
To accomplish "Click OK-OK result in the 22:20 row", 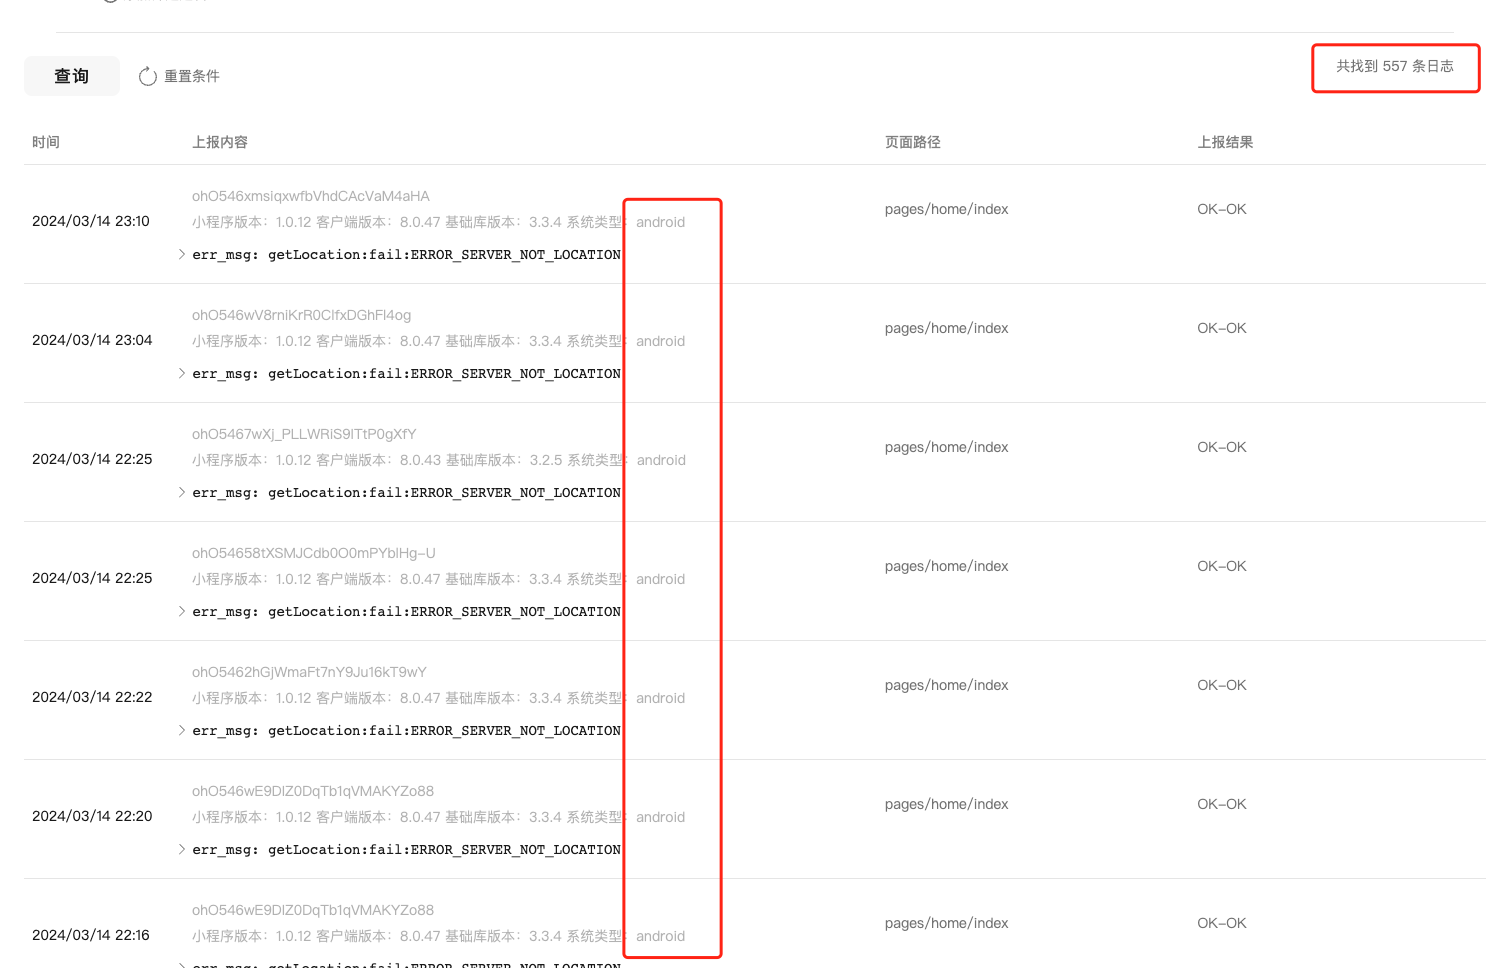I will pyautogui.click(x=1222, y=804).
